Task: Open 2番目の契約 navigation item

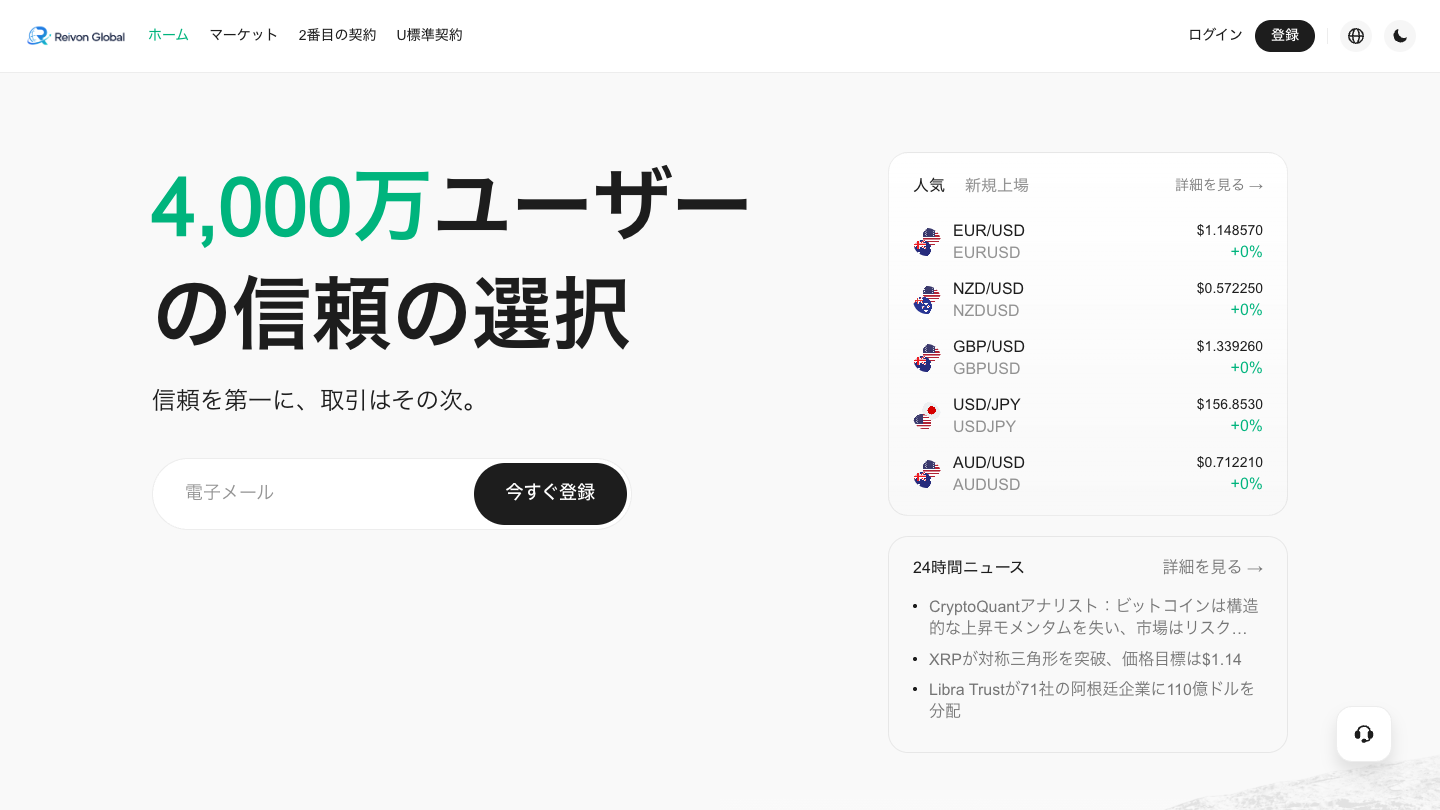Action: pos(337,35)
